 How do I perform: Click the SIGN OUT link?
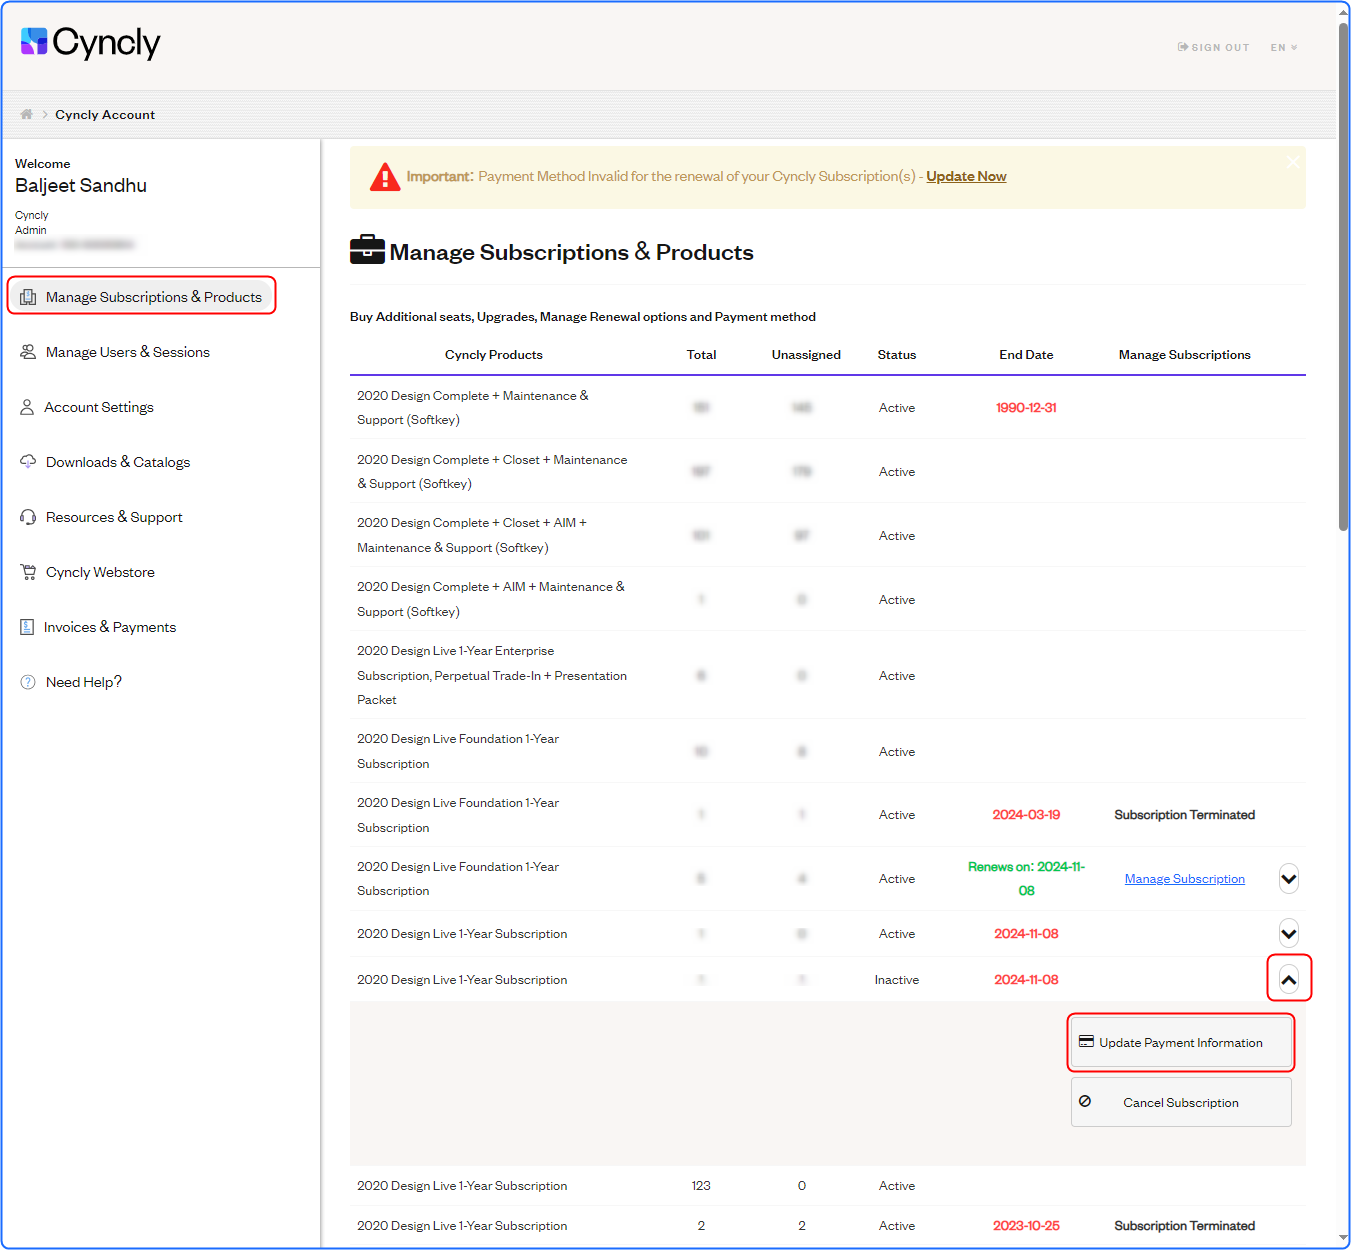click(x=1214, y=47)
